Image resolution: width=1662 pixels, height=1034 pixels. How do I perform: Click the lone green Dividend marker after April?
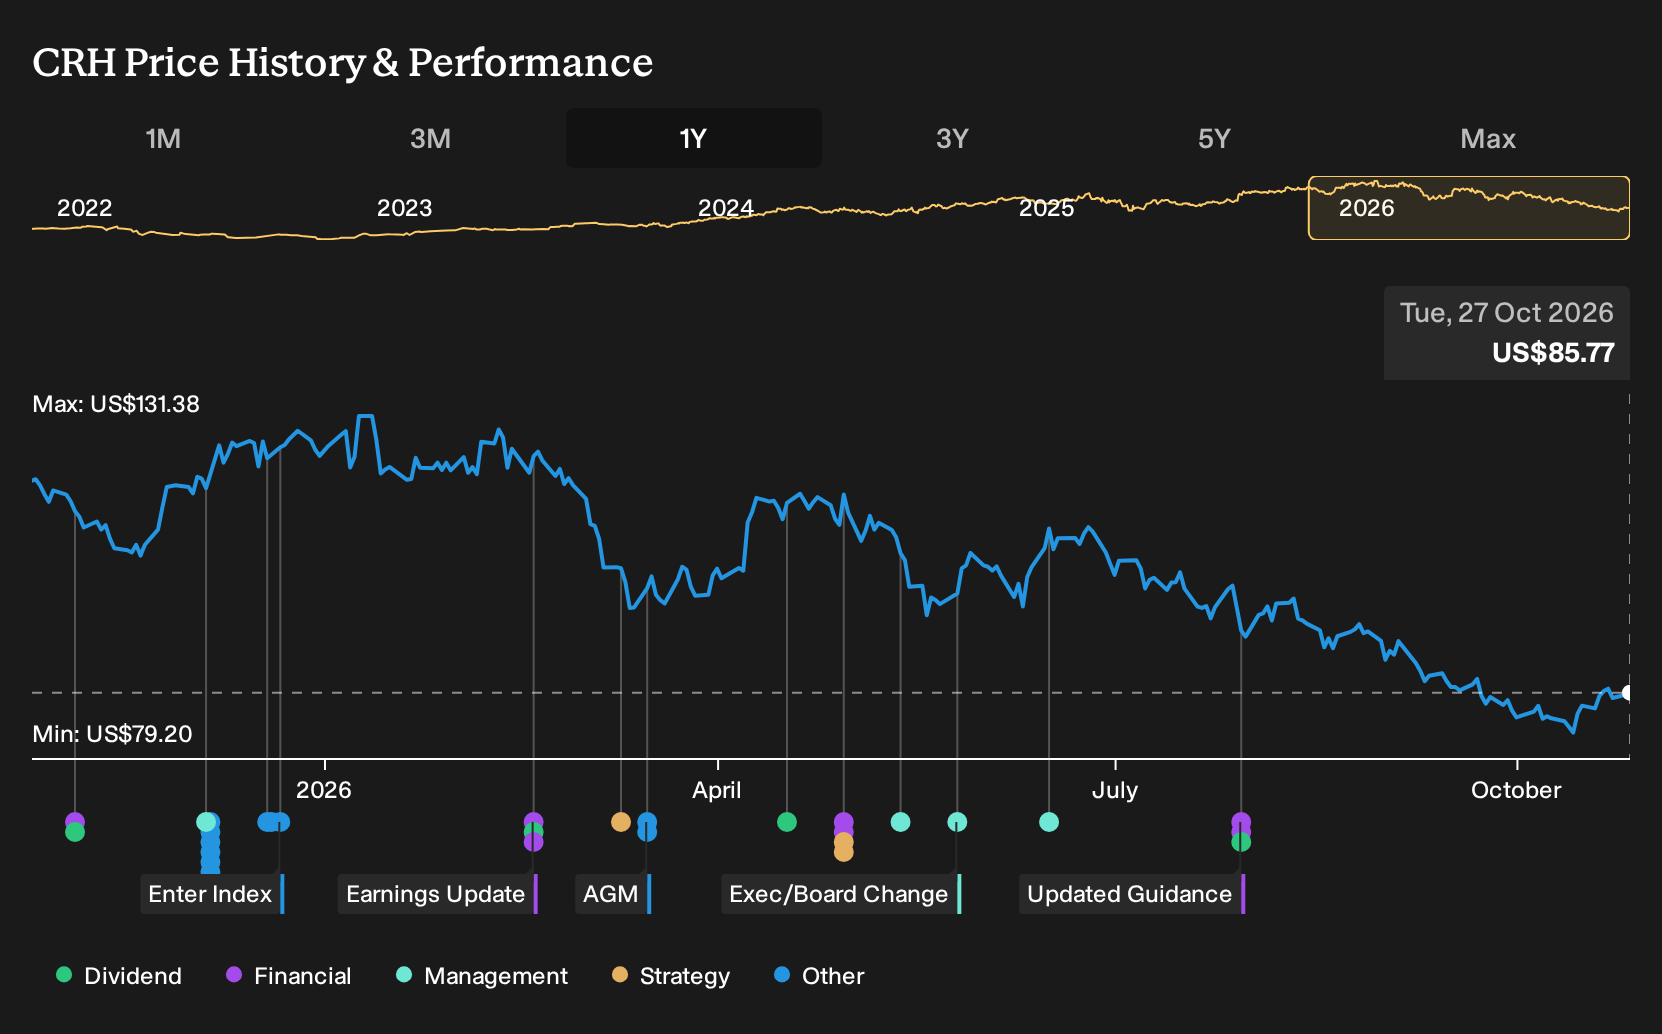pyautogui.click(x=787, y=822)
